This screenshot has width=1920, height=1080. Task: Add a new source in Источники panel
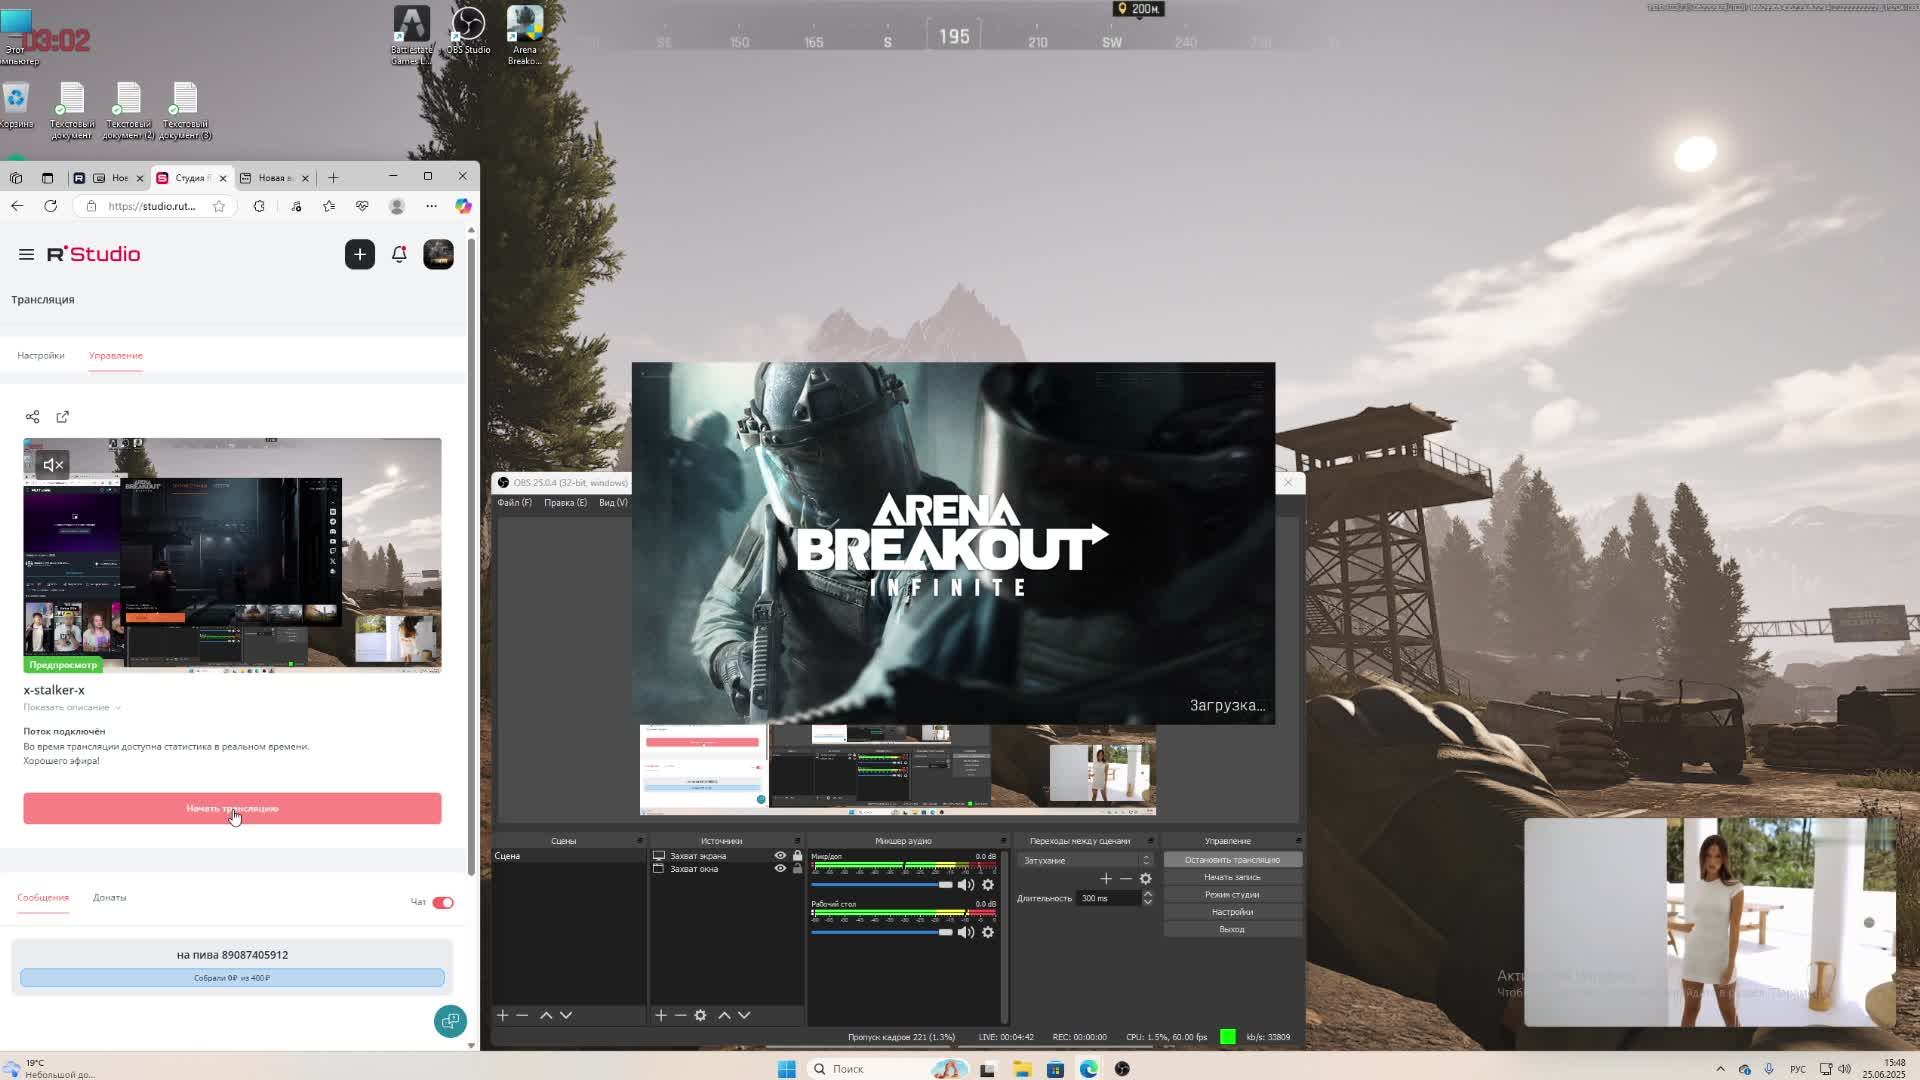coord(660,1015)
